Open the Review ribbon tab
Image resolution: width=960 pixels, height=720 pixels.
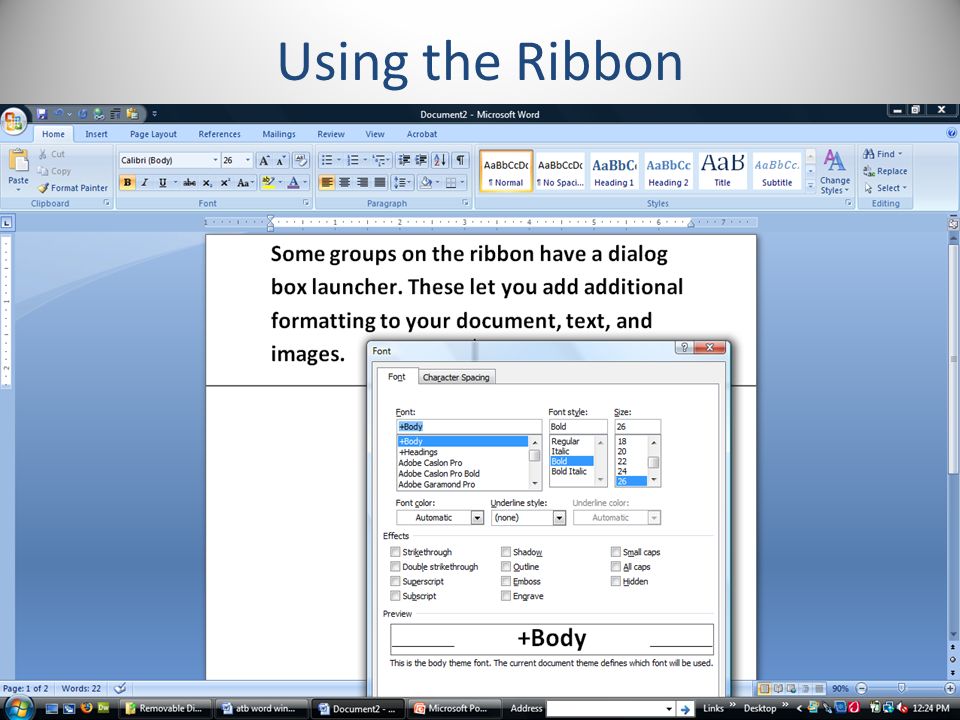pos(331,134)
